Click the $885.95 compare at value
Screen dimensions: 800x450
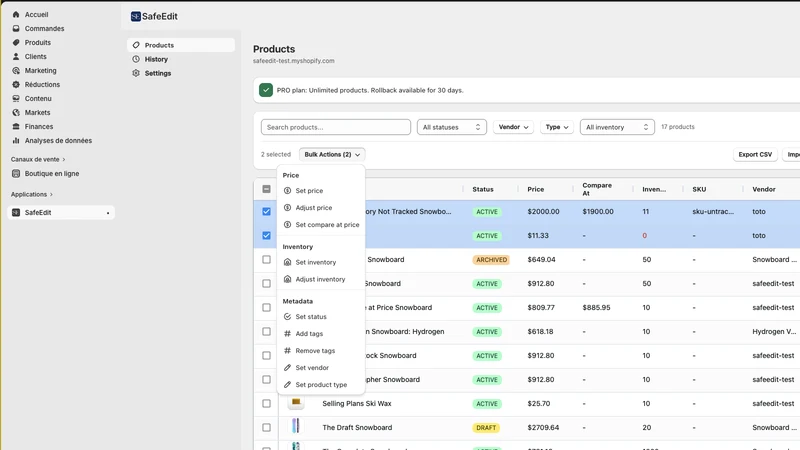click(596, 308)
